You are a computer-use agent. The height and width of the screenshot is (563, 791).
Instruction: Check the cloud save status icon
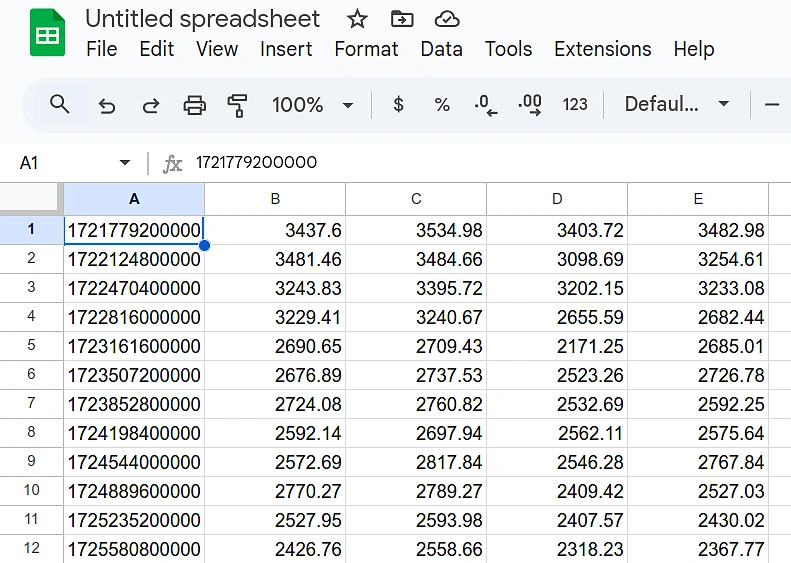(447, 19)
